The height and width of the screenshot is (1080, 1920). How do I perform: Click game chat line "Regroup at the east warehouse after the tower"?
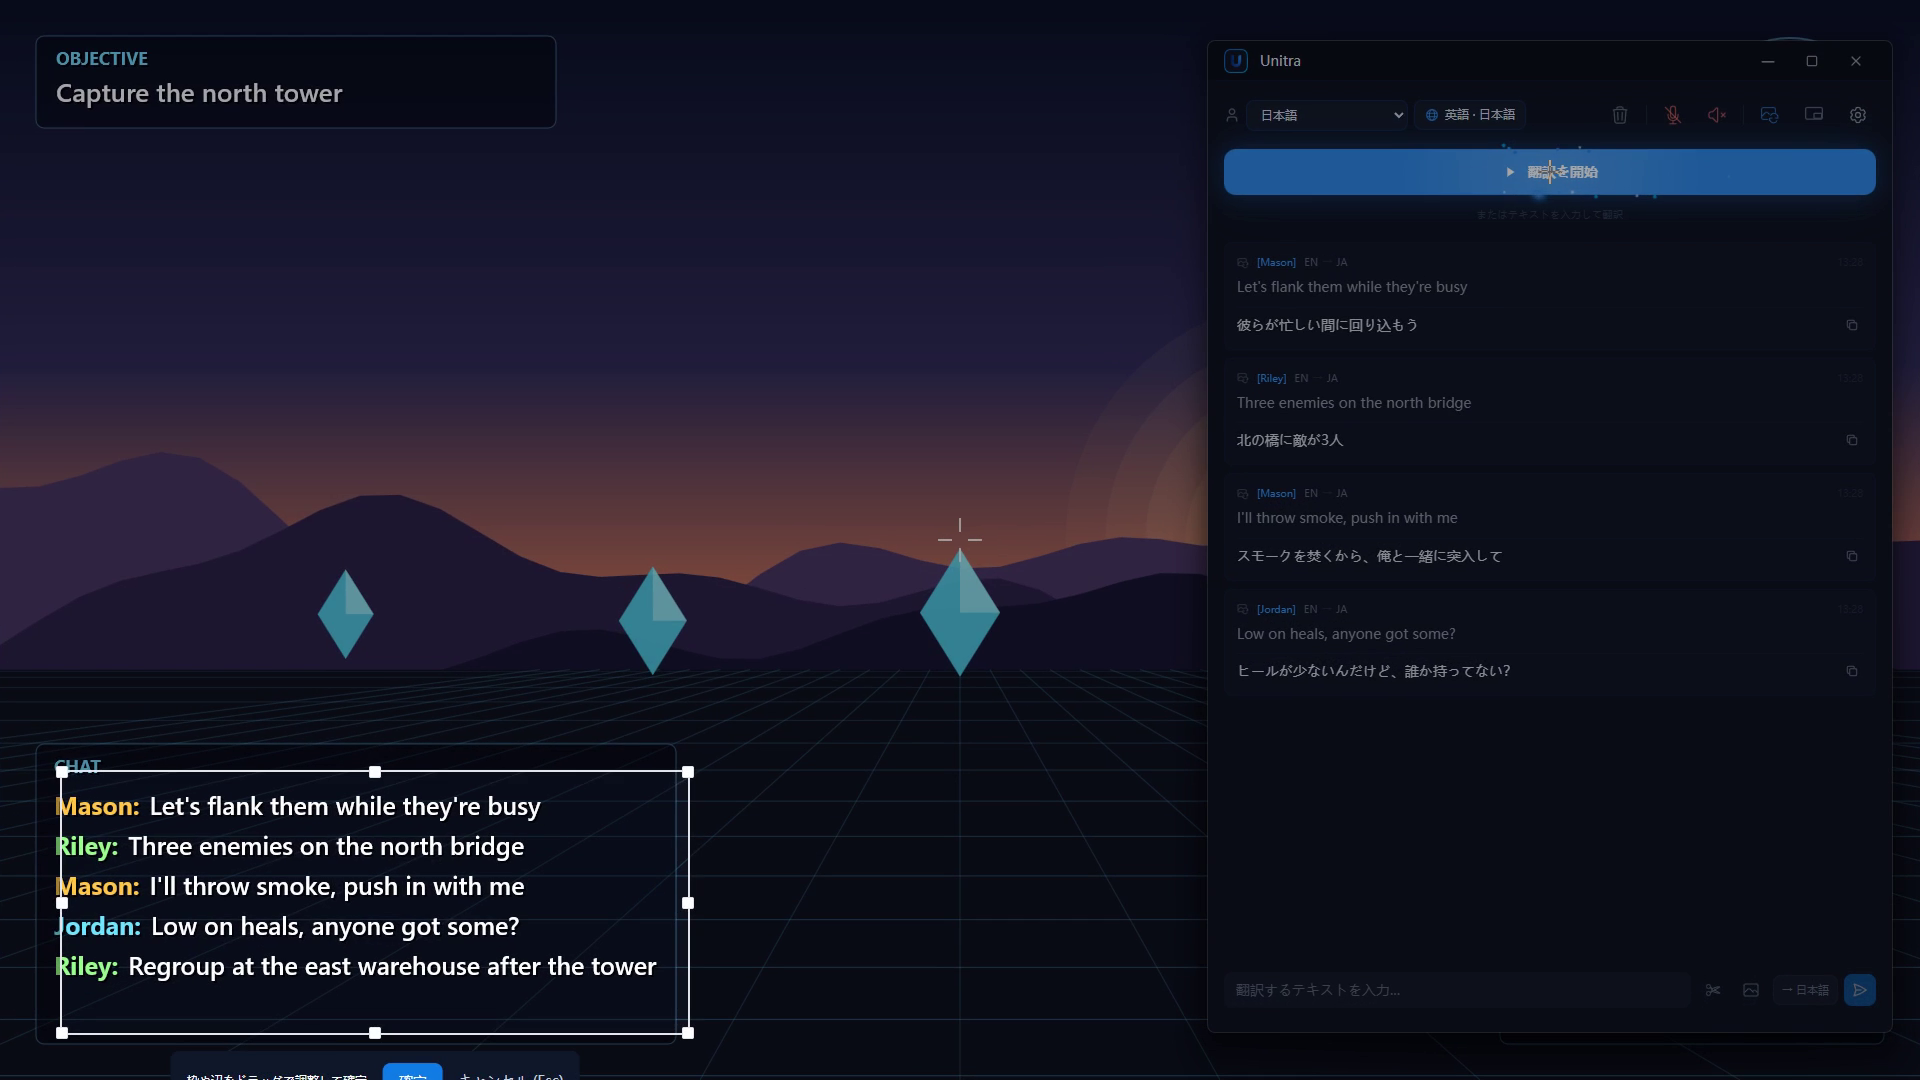click(392, 967)
